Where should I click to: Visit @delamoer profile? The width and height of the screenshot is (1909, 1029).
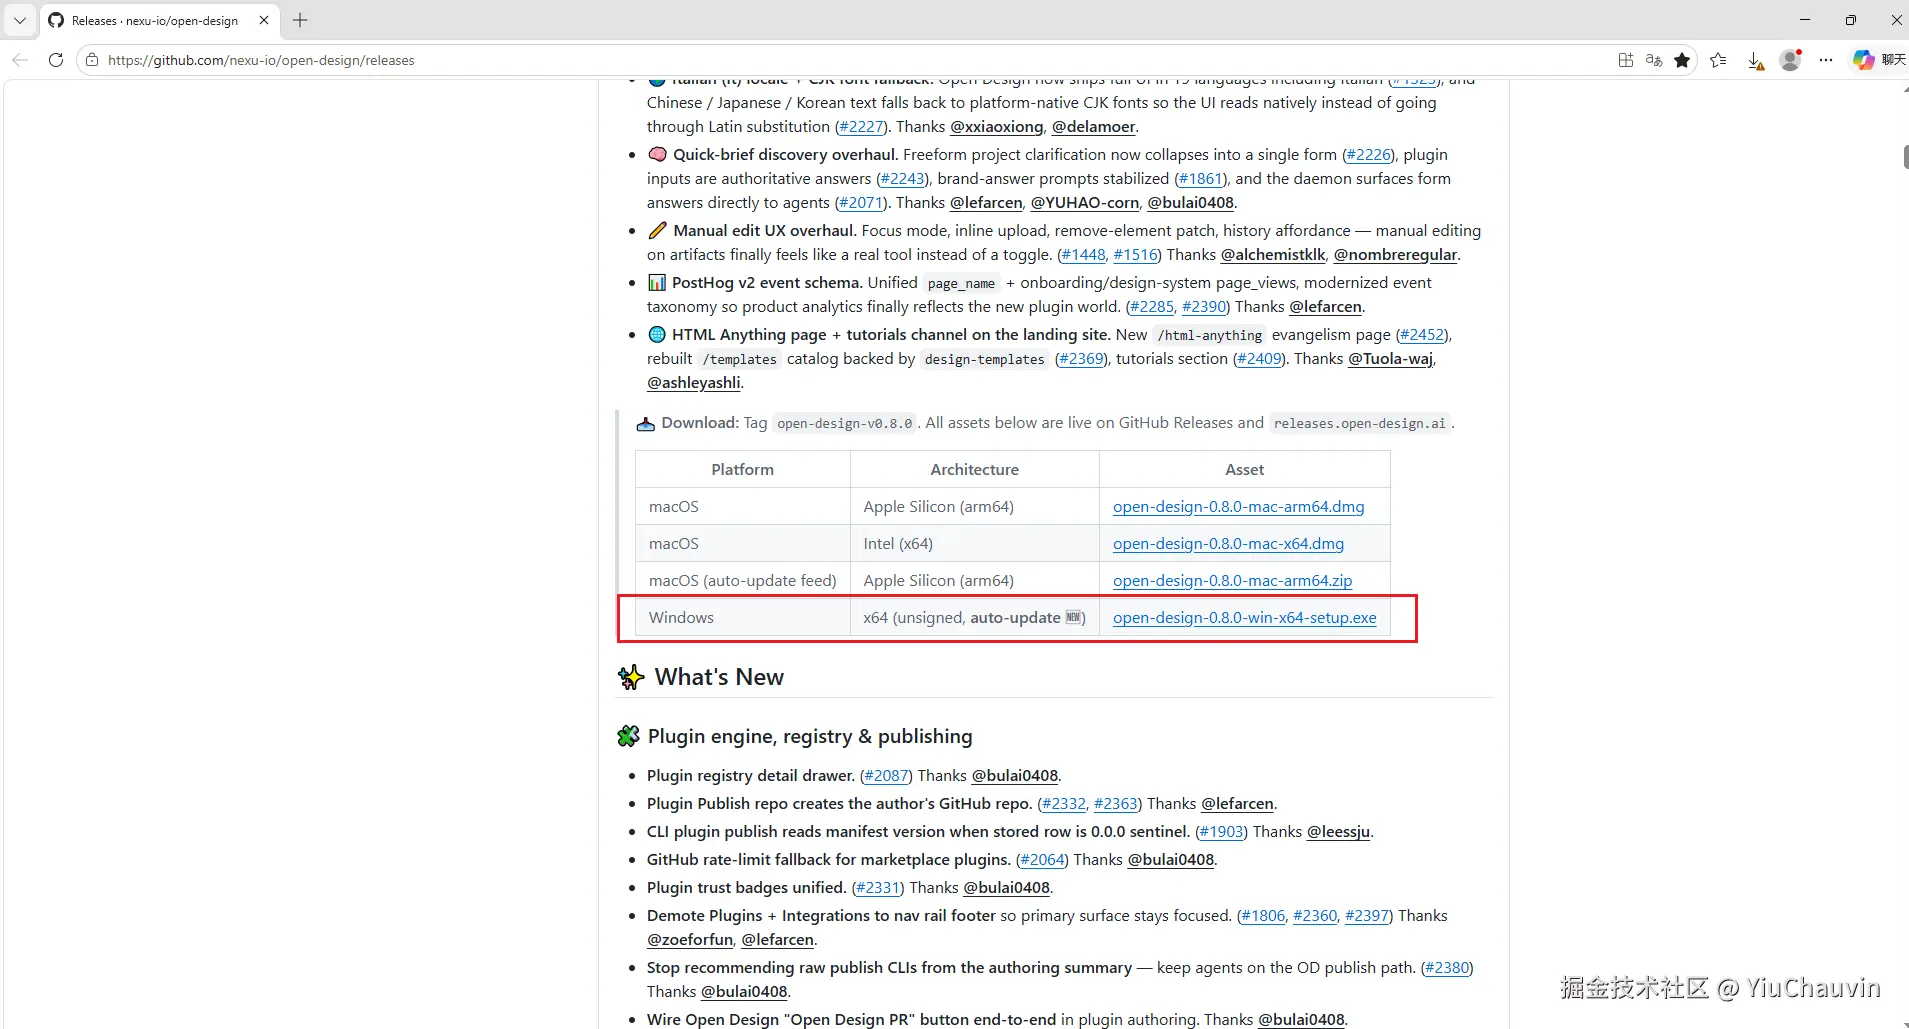pyautogui.click(x=1093, y=127)
